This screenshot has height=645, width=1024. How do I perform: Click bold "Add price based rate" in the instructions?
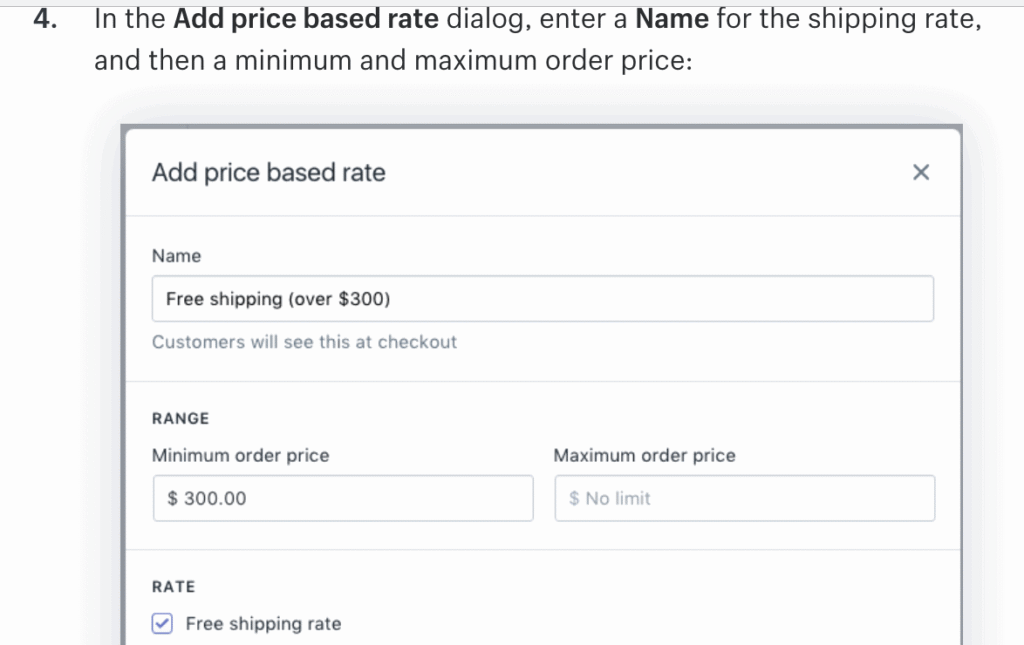305,20
